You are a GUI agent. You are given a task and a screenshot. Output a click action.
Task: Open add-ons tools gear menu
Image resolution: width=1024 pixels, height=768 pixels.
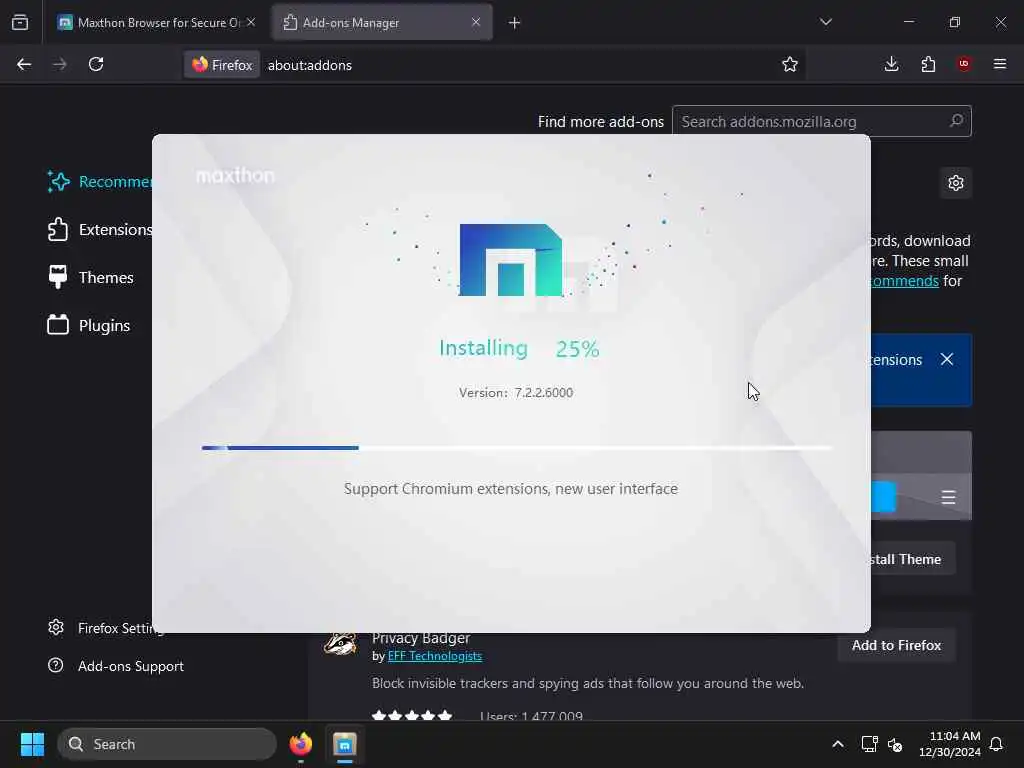pos(956,183)
